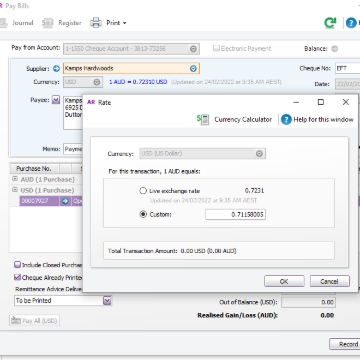Select the Custom rate option
The height and width of the screenshot is (360, 360).
point(143,214)
